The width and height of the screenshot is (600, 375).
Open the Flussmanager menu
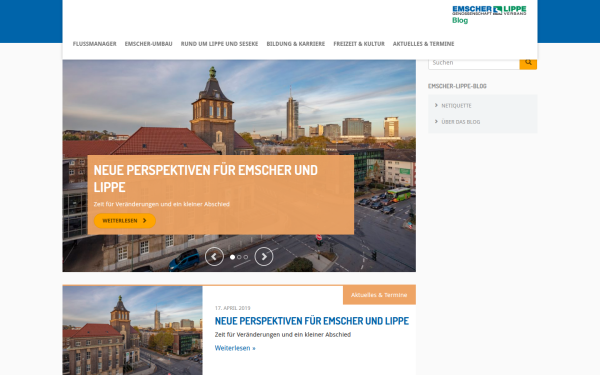click(95, 44)
